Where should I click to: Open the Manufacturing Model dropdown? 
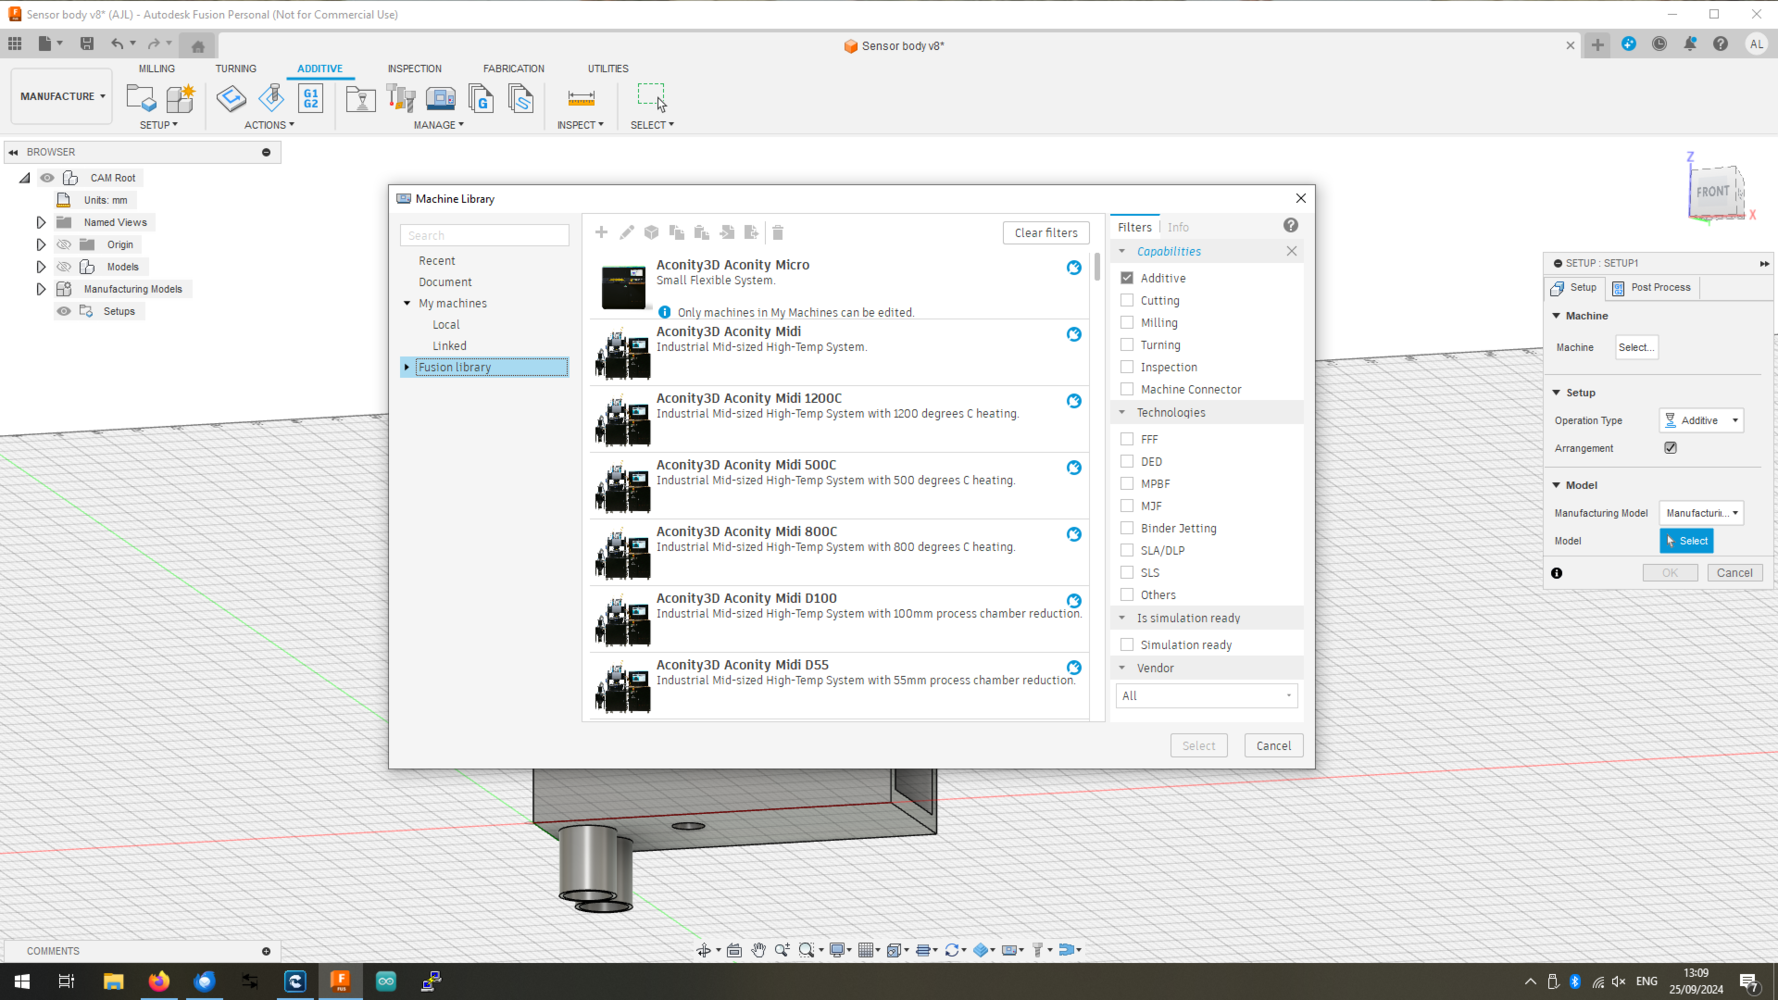click(x=1701, y=513)
